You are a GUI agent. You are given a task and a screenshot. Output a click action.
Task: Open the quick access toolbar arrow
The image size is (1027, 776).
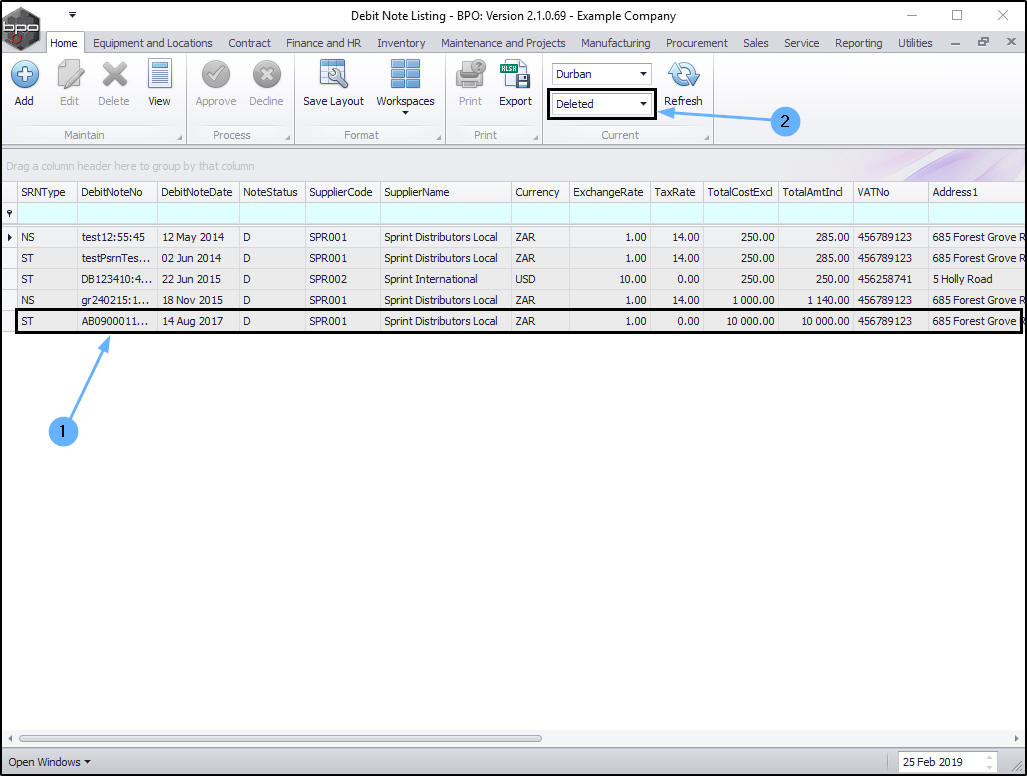73,14
